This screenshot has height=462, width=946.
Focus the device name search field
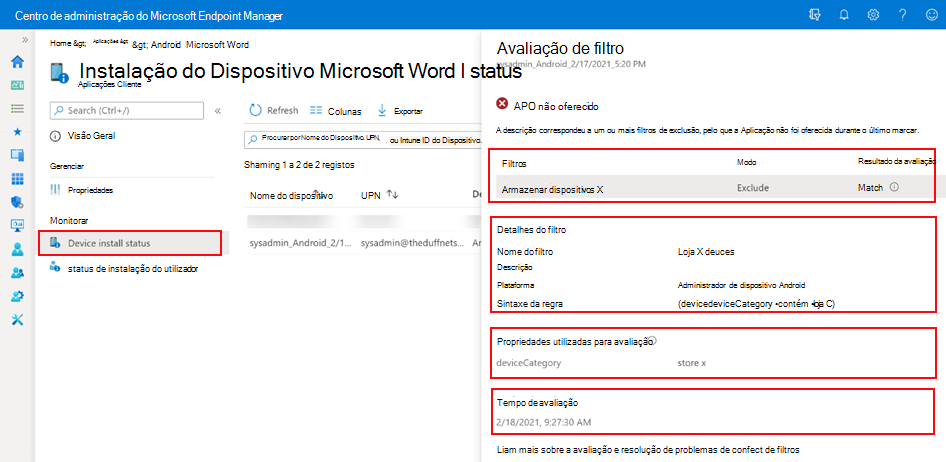pos(363,139)
